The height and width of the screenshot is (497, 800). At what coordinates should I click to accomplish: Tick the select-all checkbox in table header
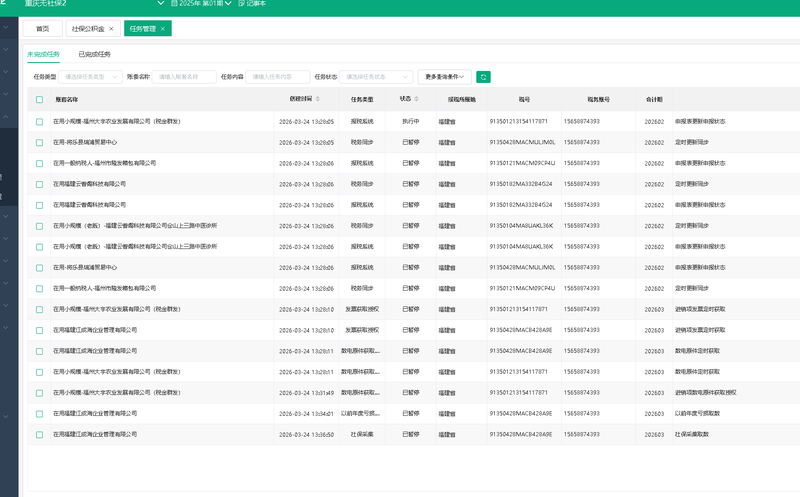39,100
